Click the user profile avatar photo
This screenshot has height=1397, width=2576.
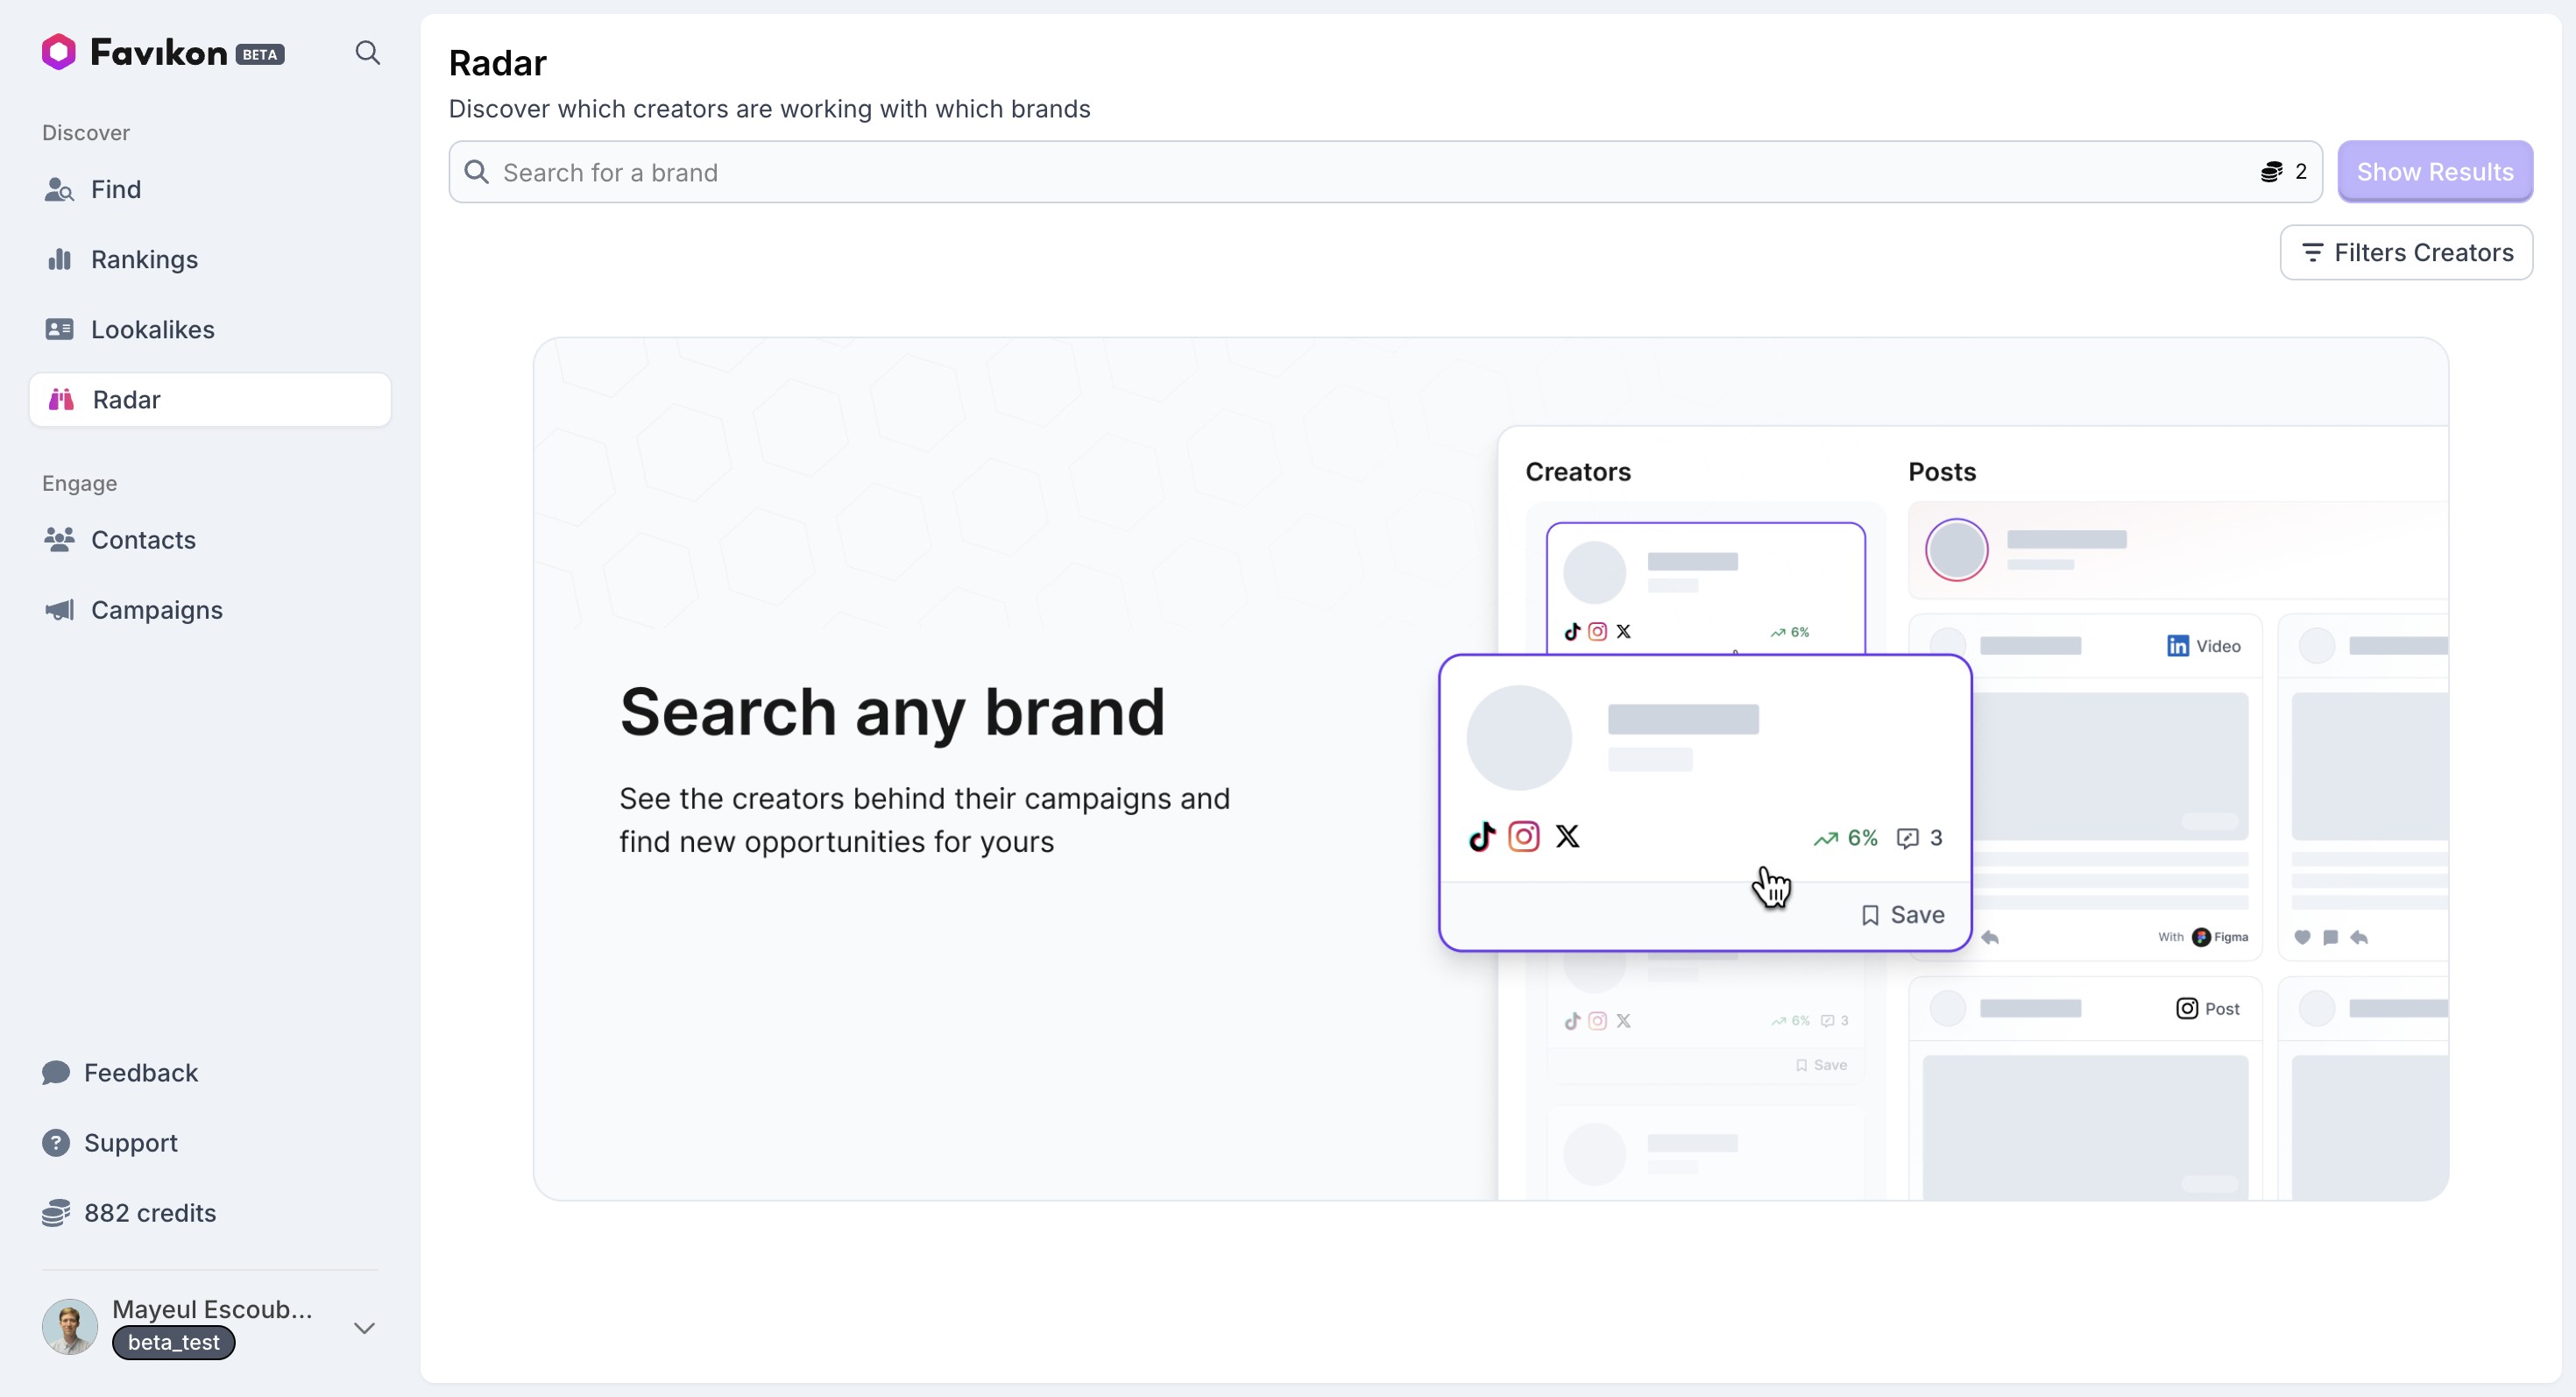click(70, 1327)
